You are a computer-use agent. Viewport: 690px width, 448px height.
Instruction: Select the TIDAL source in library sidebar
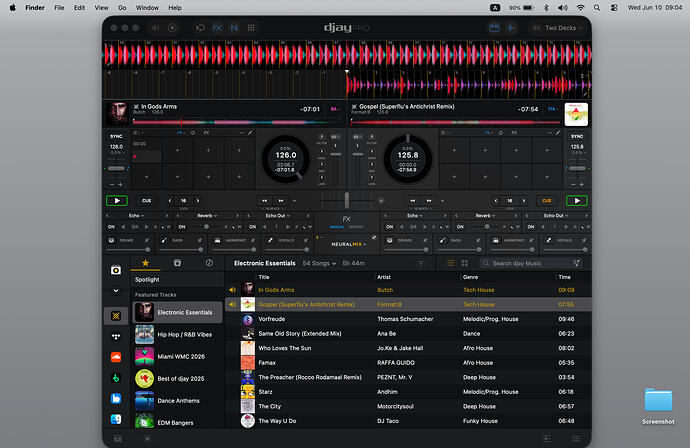pos(116,336)
